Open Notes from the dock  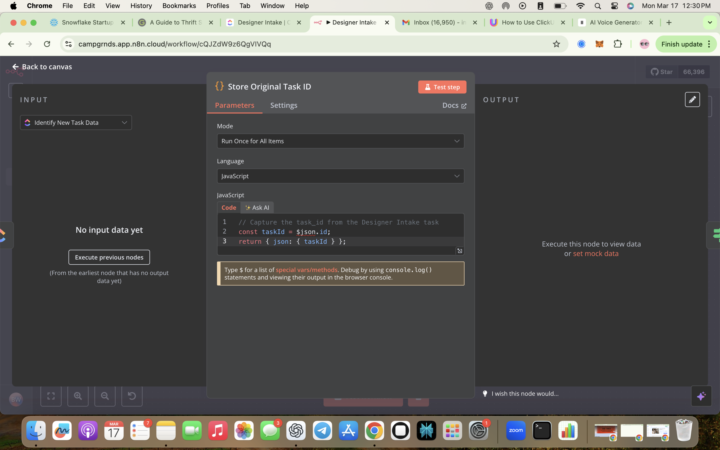click(x=166, y=430)
